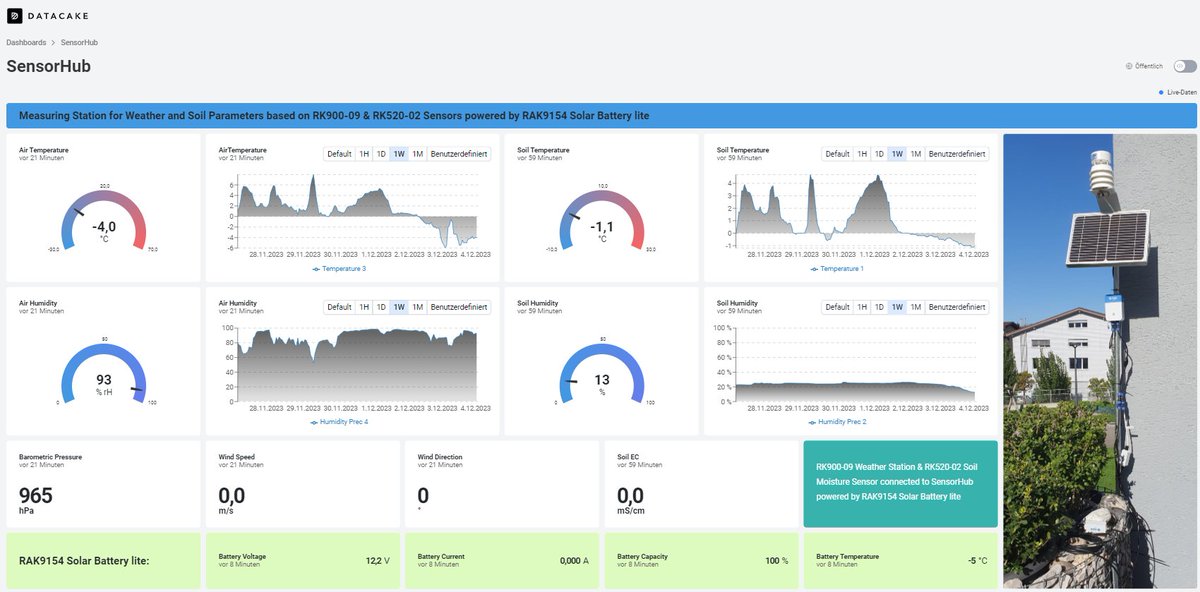Click the -1,1 °C soil temperature gauge value
Screen dimensions: 1200x592
coord(602,231)
